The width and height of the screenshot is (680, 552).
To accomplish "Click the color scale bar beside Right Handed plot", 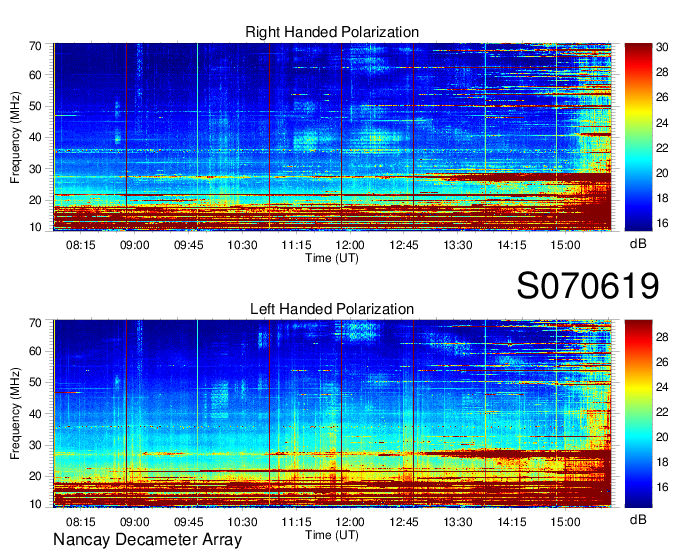I will click(638, 137).
